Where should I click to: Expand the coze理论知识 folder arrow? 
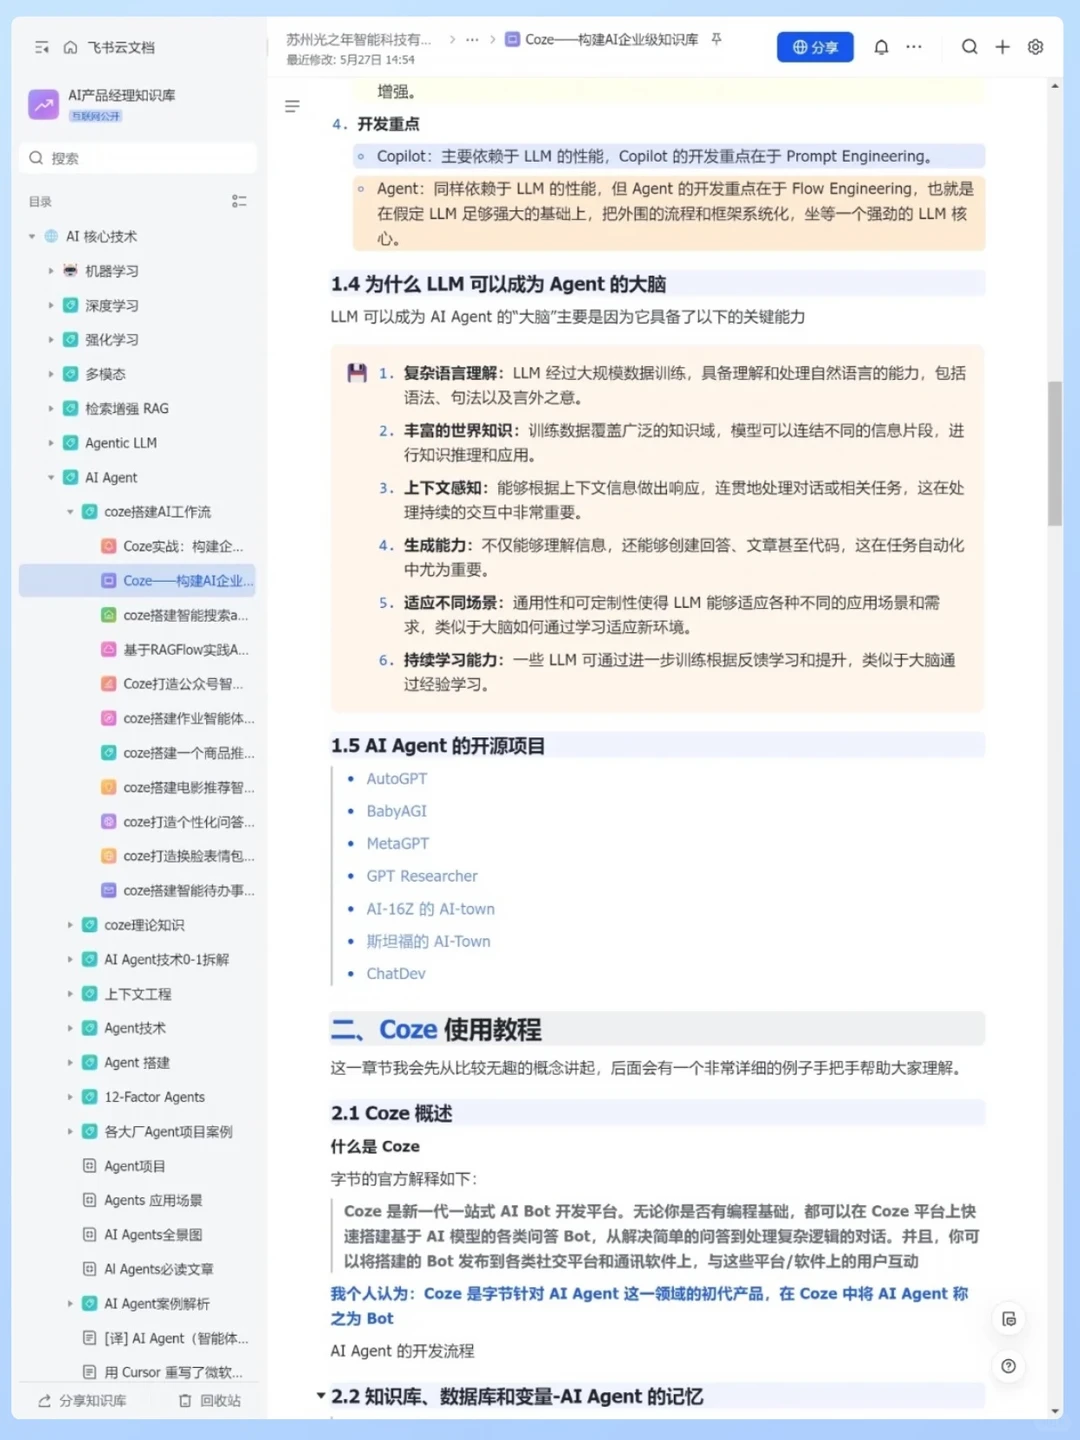tap(70, 925)
